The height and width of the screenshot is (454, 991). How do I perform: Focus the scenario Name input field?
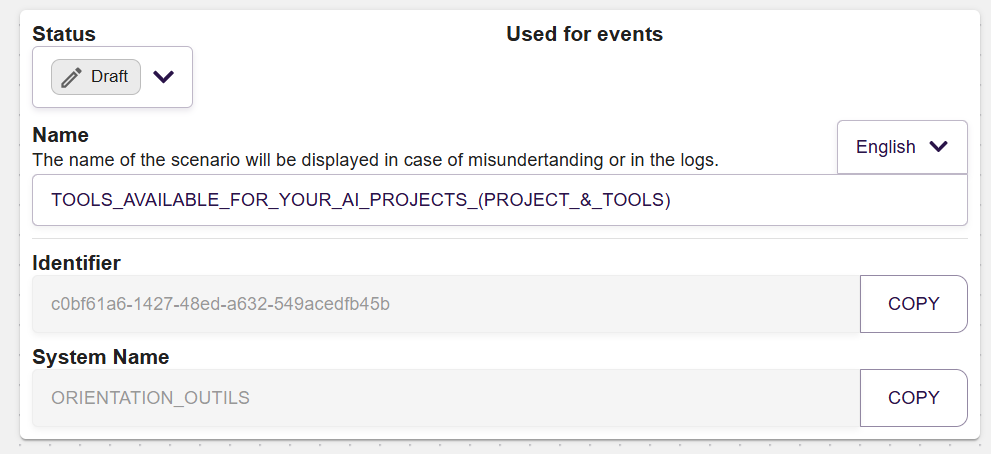tap(500, 200)
